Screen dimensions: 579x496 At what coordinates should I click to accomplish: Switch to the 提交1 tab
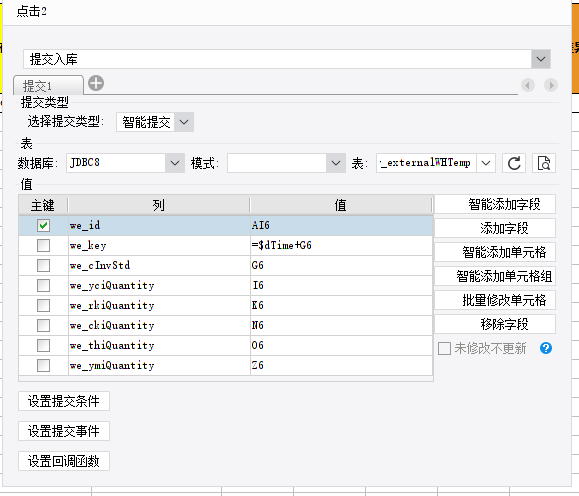(x=48, y=86)
